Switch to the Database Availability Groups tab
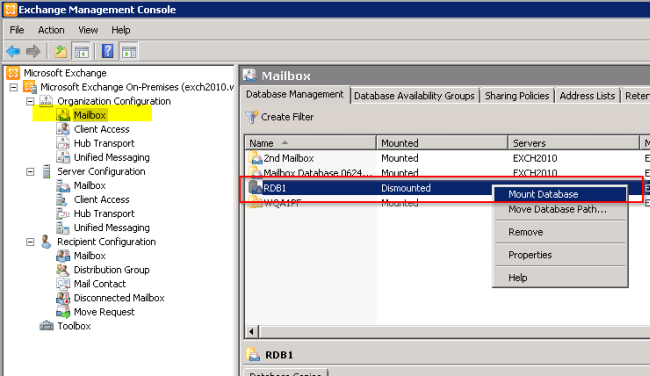Viewport: 650px width, 376px height. (414, 96)
